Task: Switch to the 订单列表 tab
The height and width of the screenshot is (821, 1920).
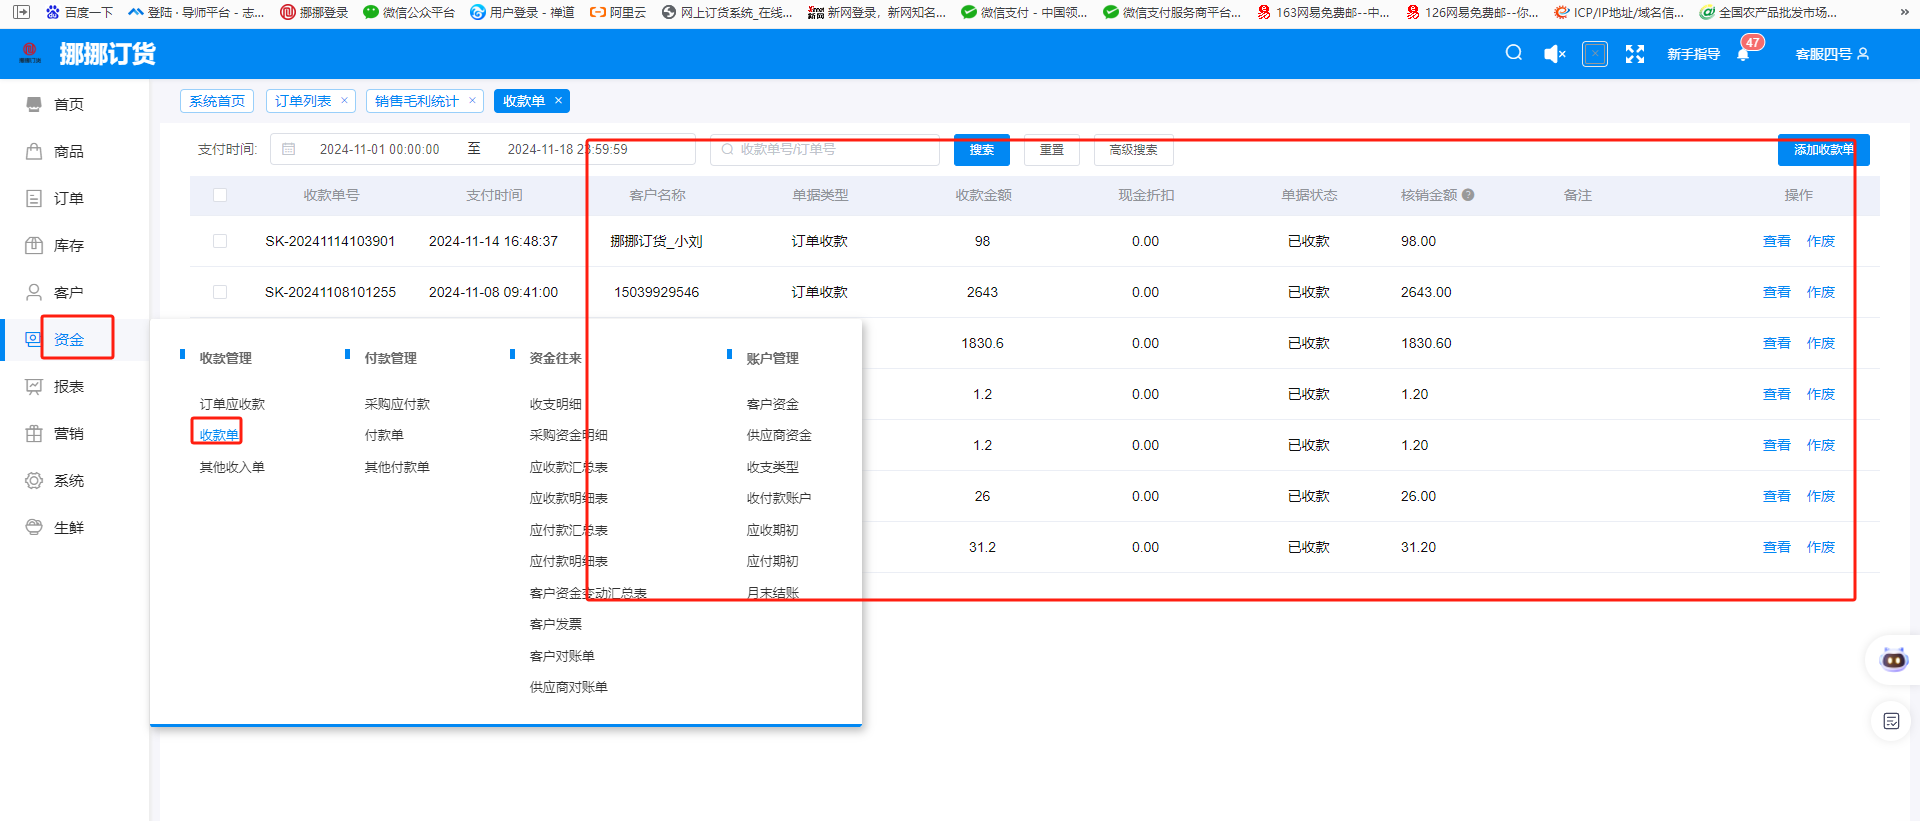Action: (303, 101)
